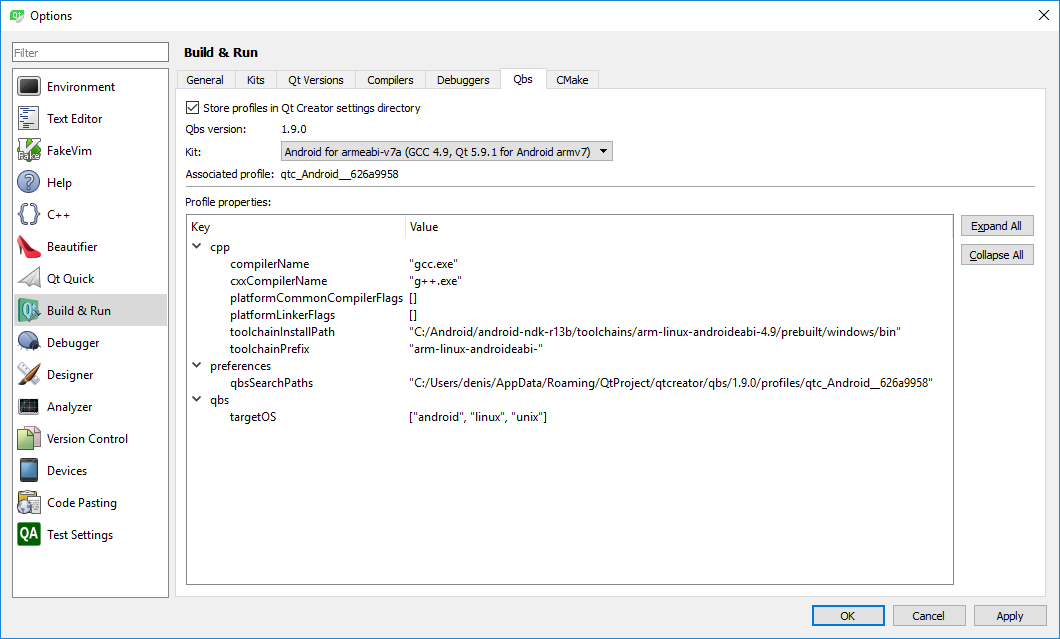Select the Beautifier red shoe icon
1060x639 pixels.
pyautogui.click(x=29, y=247)
